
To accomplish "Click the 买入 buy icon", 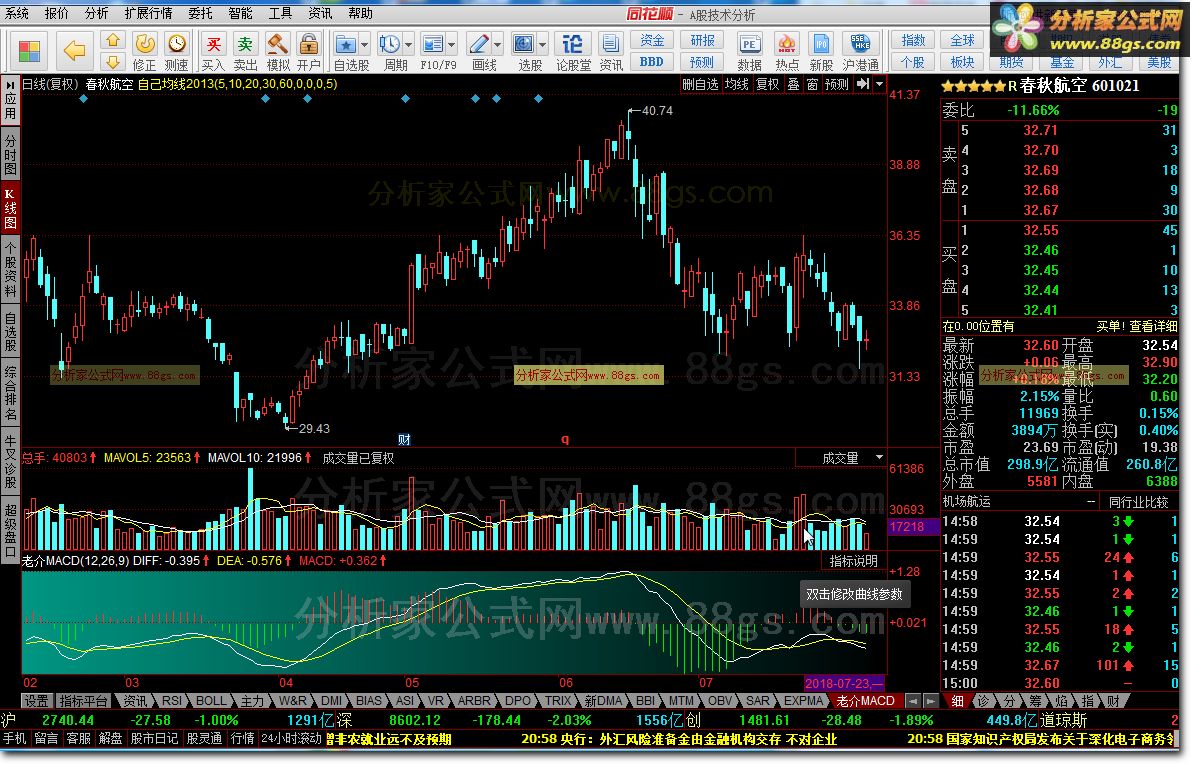I will (214, 51).
